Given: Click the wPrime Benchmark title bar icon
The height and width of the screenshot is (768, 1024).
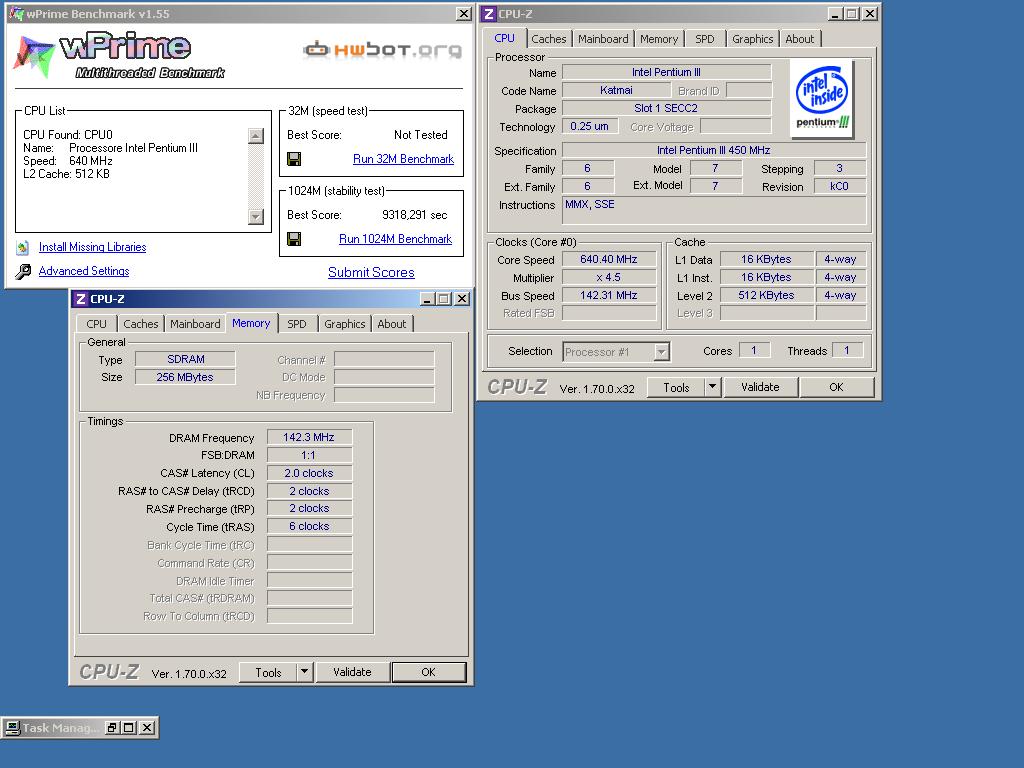Looking at the screenshot, I should (x=16, y=14).
